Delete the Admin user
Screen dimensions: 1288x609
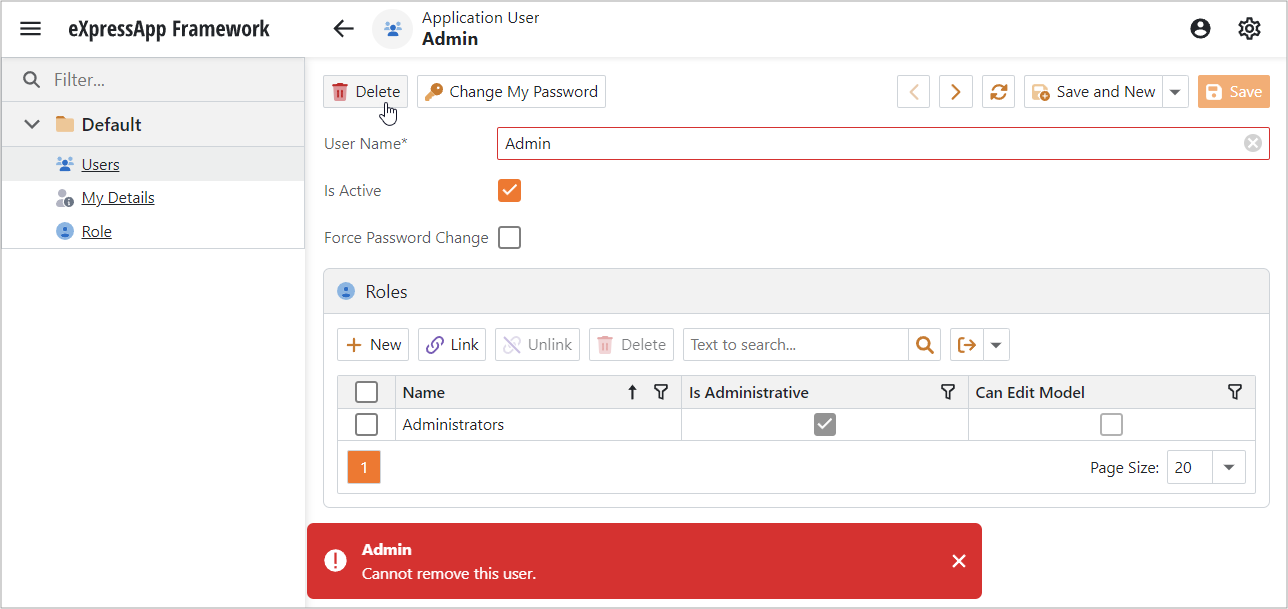pos(365,91)
